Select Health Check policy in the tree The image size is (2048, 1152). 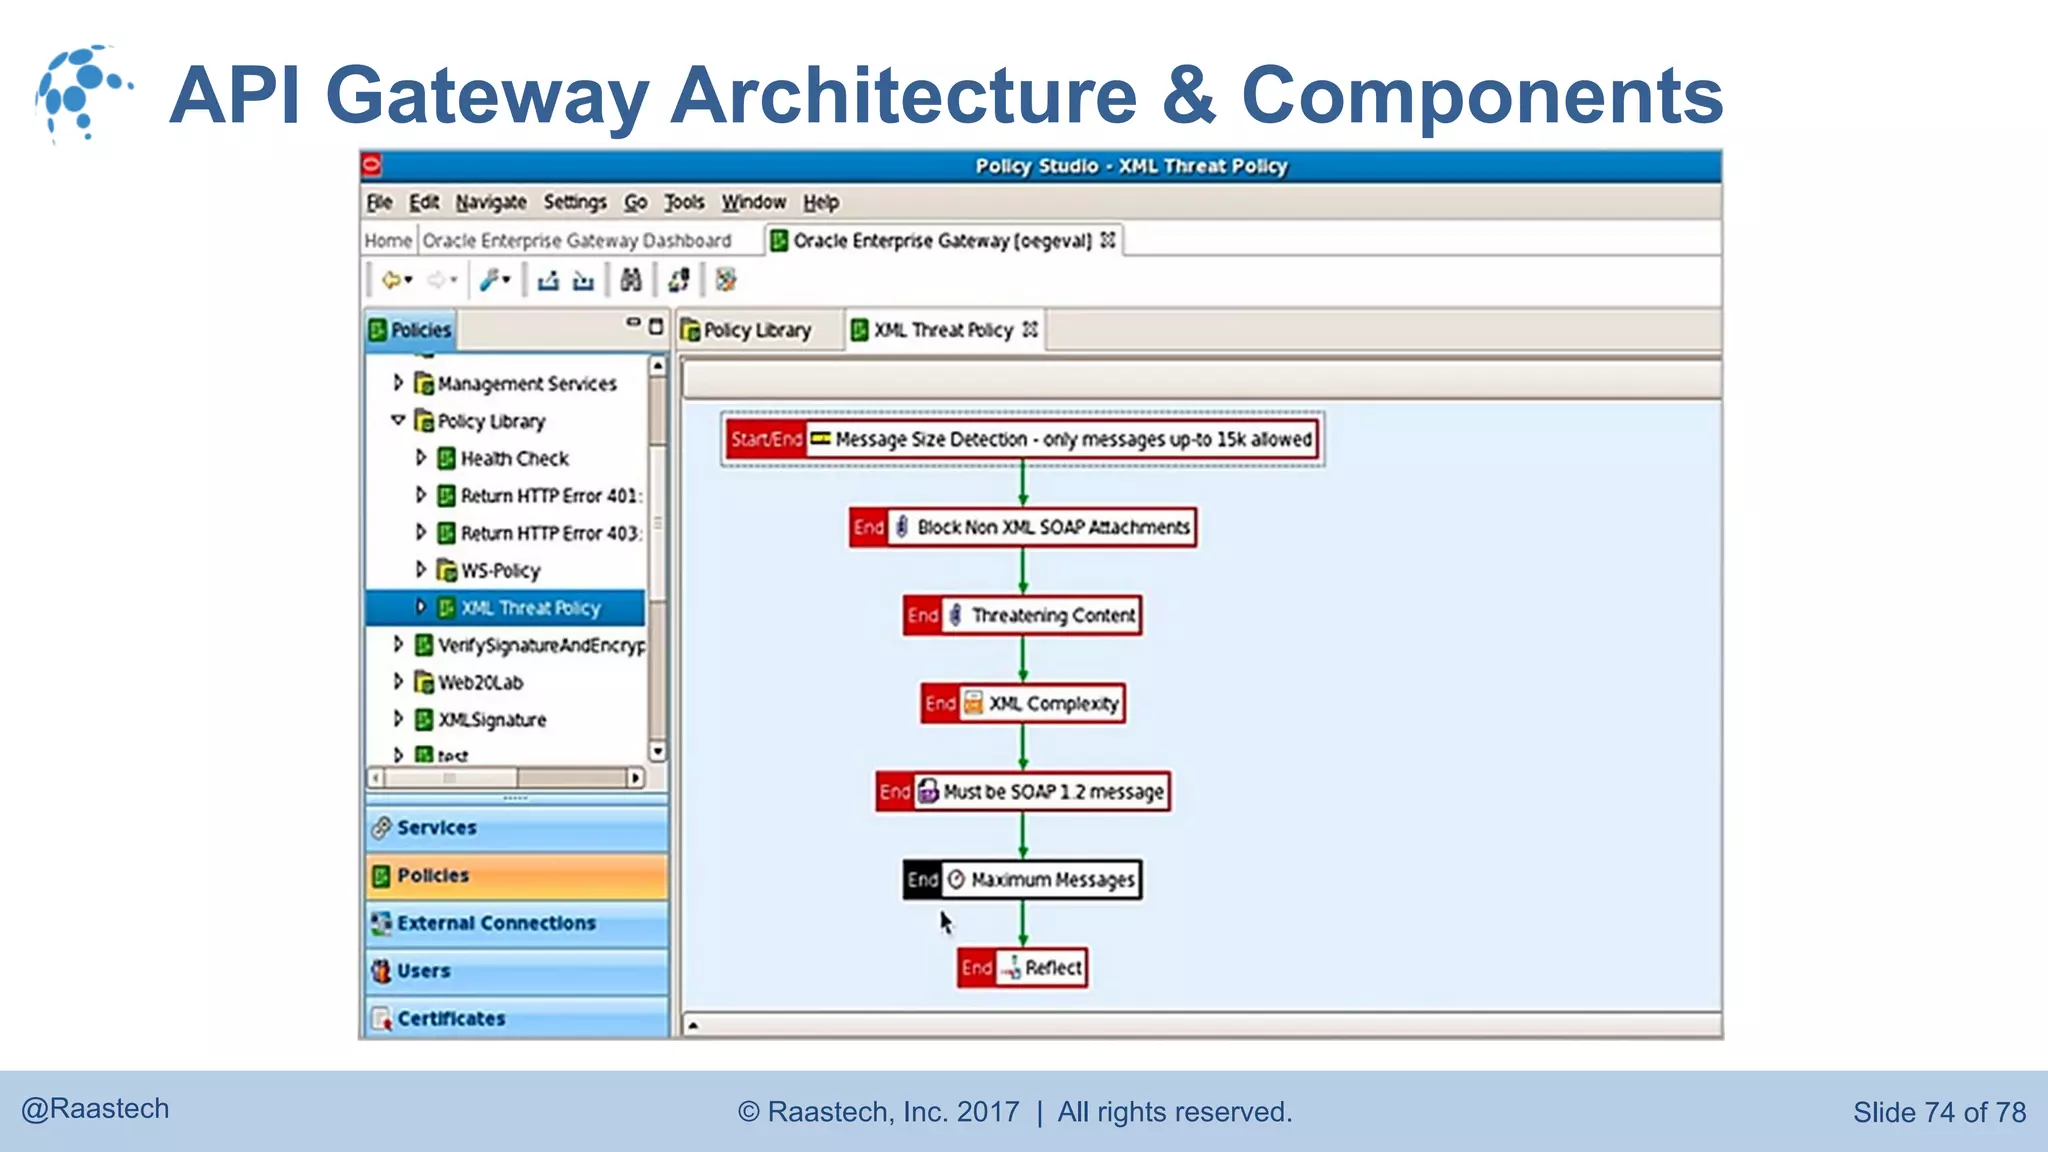coord(514,459)
